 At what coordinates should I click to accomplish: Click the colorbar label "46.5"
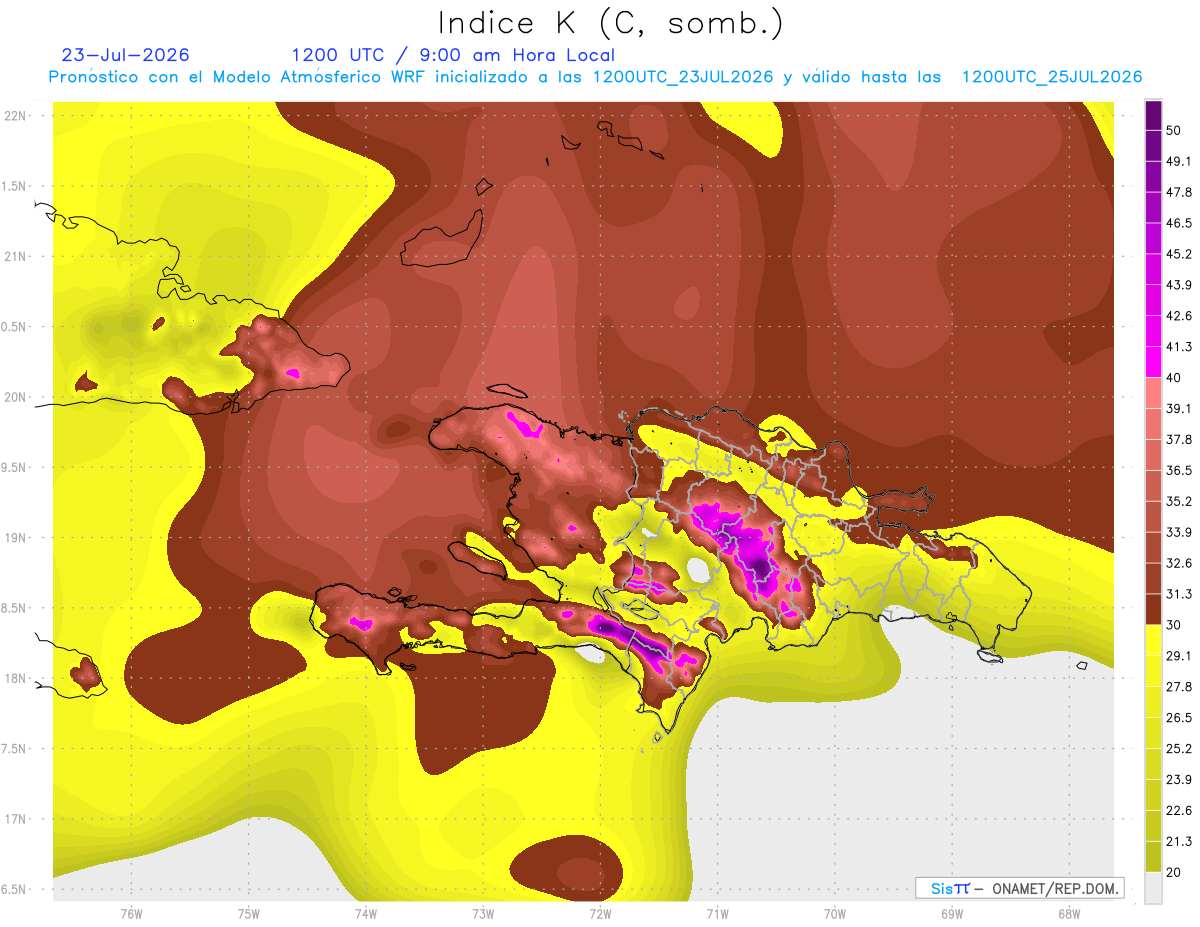tap(1179, 223)
